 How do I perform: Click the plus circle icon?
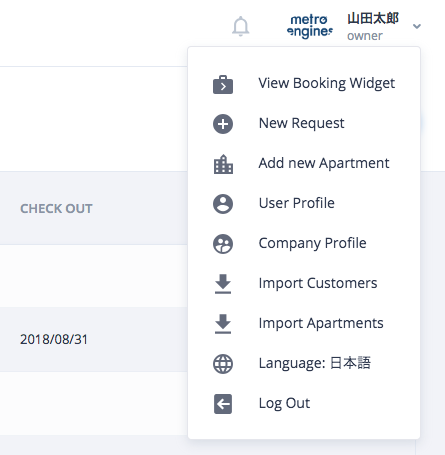click(223, 124)
